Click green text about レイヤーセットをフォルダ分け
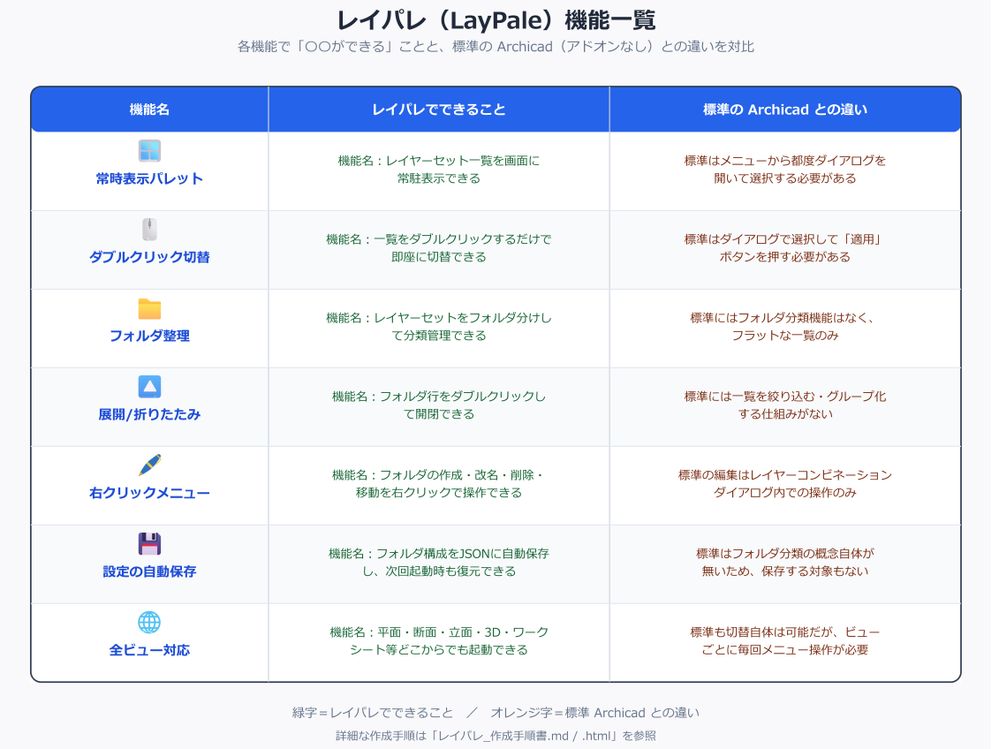Screen dimensions: 999x749 click(439, 327)
